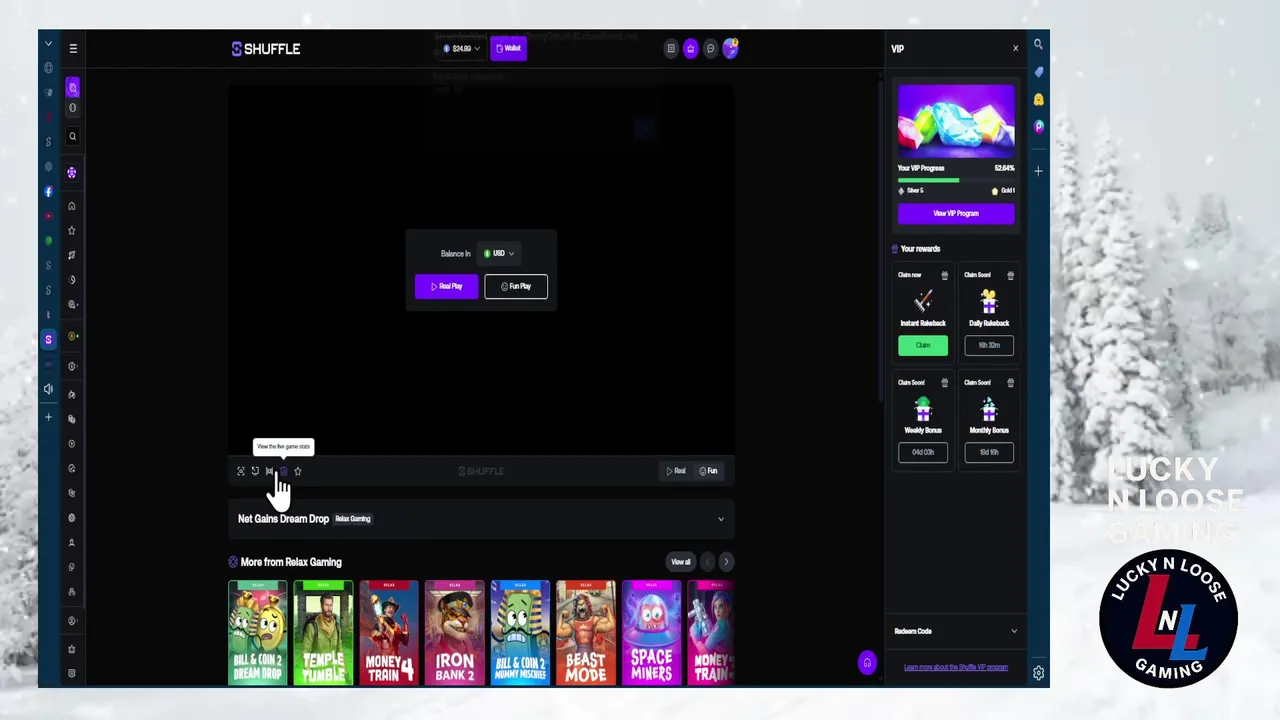
Task: Open the VIP crown icon in header
Action: pos(690,48)
